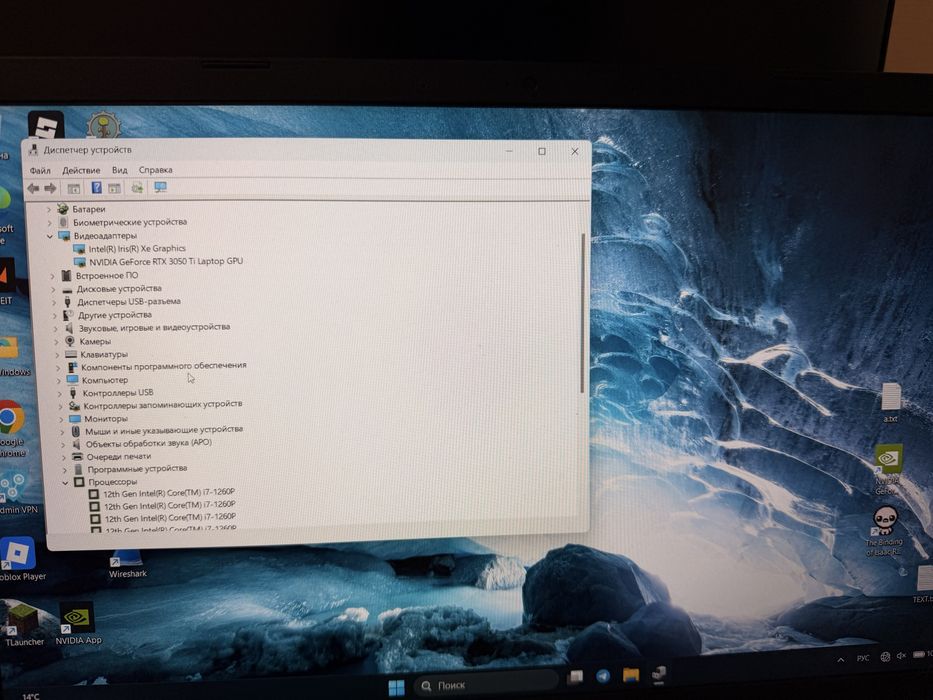The width and height of the screenshot is (933, 700).
Task: Expand the Дисковые устройства category
Action: (x=53, y=289)
